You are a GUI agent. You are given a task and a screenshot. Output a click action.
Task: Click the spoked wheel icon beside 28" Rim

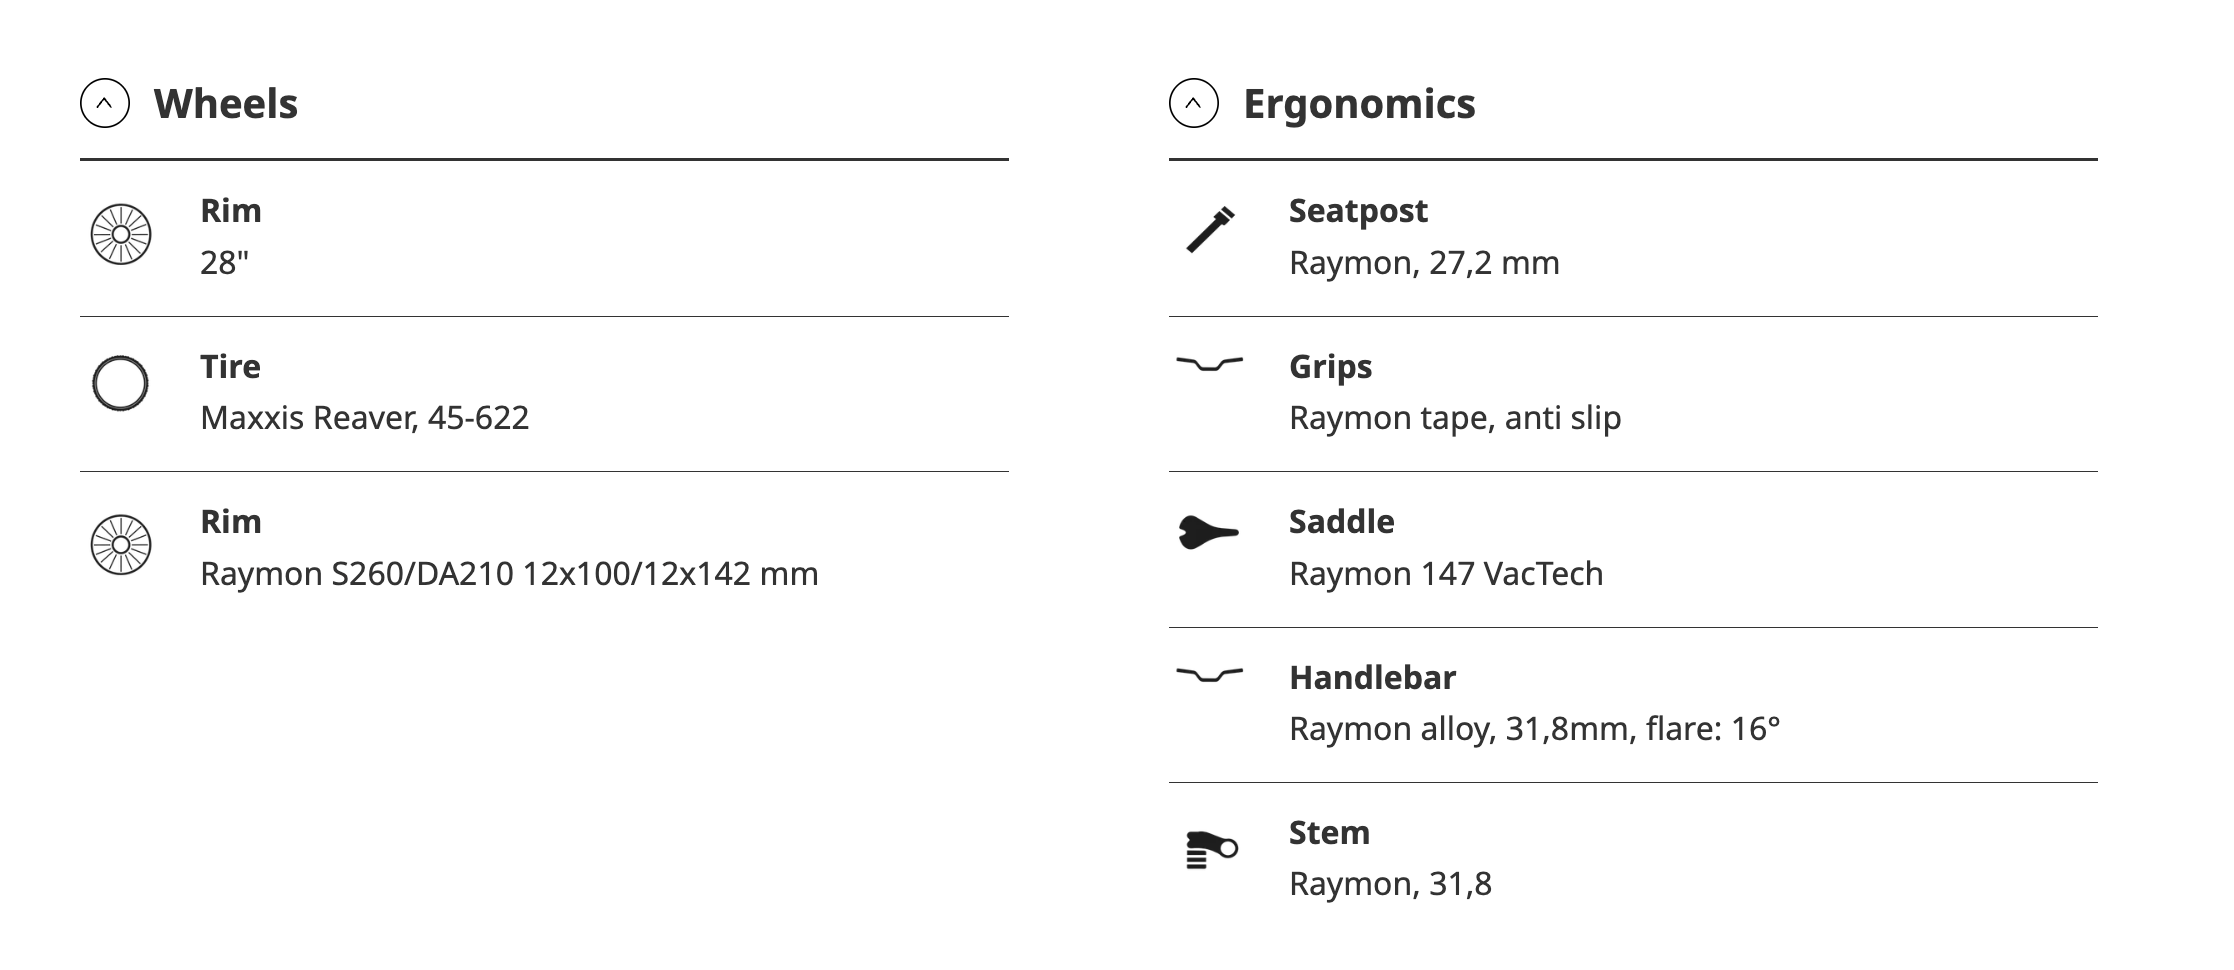[121, 234]
